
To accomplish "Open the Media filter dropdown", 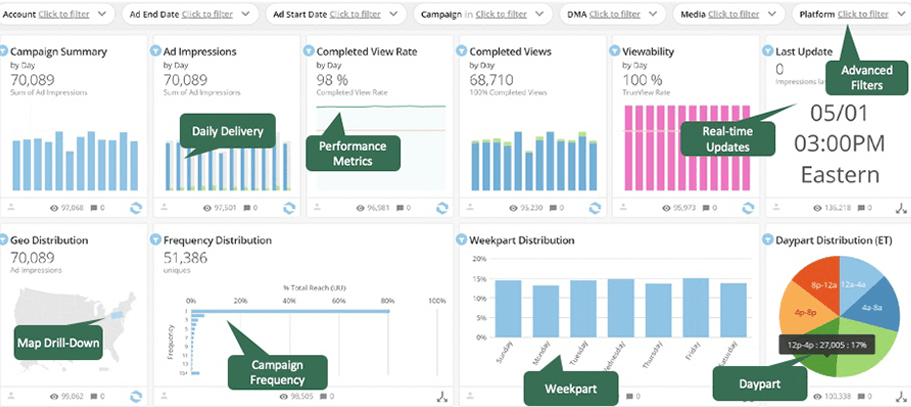I will click(x=773, y=14).
